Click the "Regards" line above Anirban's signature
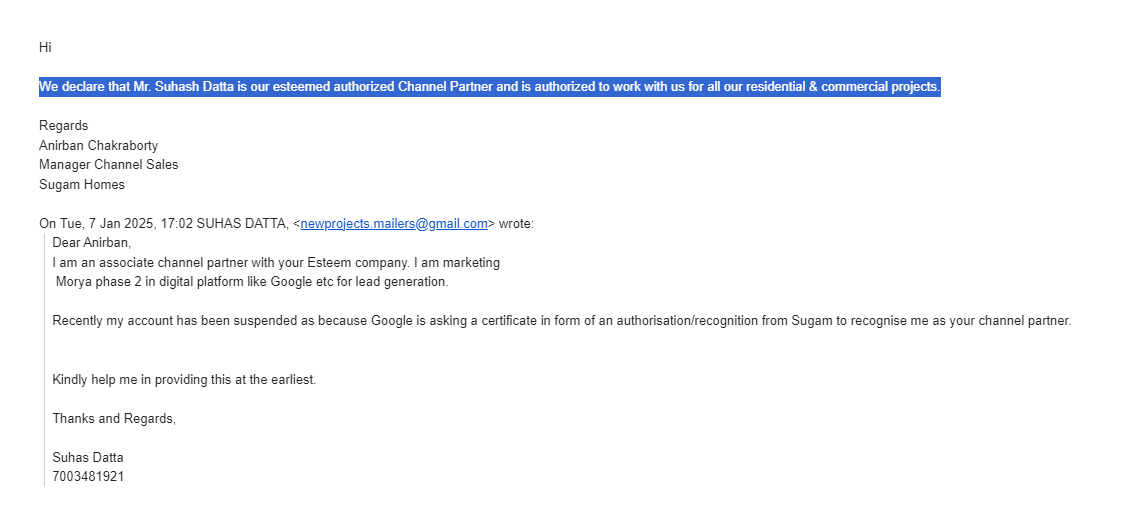This screenshot has width=1128, height=516. (x=63, y=126)
